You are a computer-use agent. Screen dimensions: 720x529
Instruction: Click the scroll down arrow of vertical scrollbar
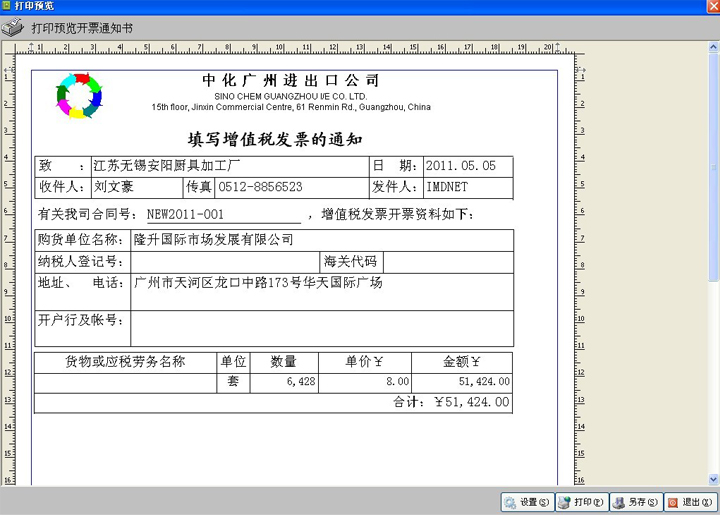coord(713,479)
